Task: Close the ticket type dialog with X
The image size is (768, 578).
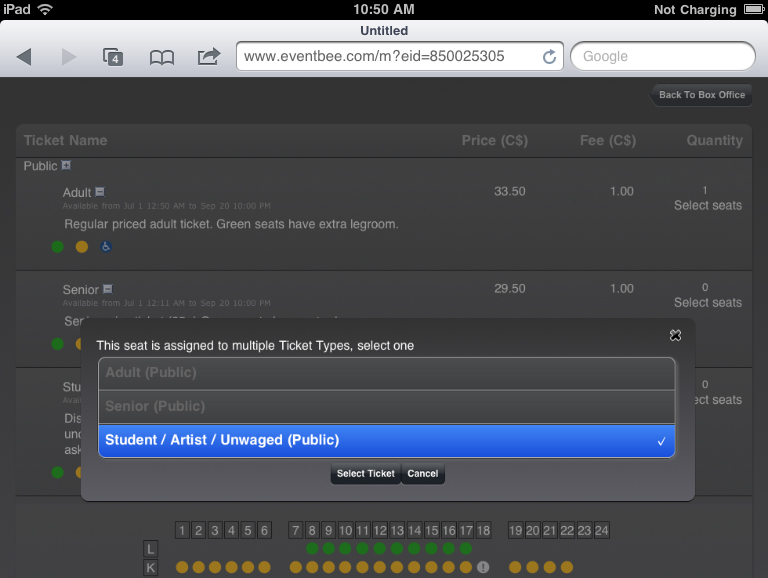Action: 675,335
